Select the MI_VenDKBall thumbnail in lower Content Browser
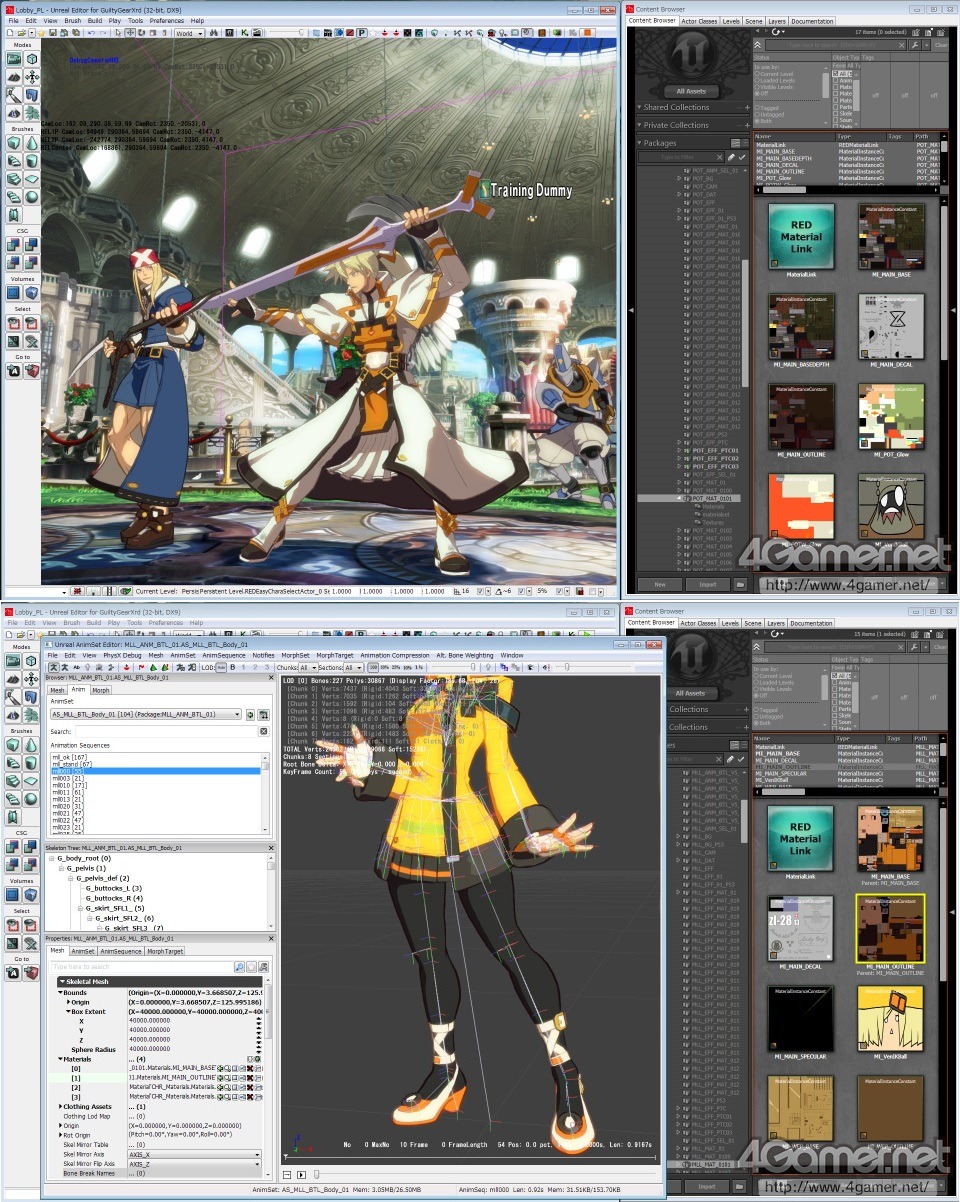Image resolution: width=960 pixels, height=1202 pixels. click(890, 1019)
